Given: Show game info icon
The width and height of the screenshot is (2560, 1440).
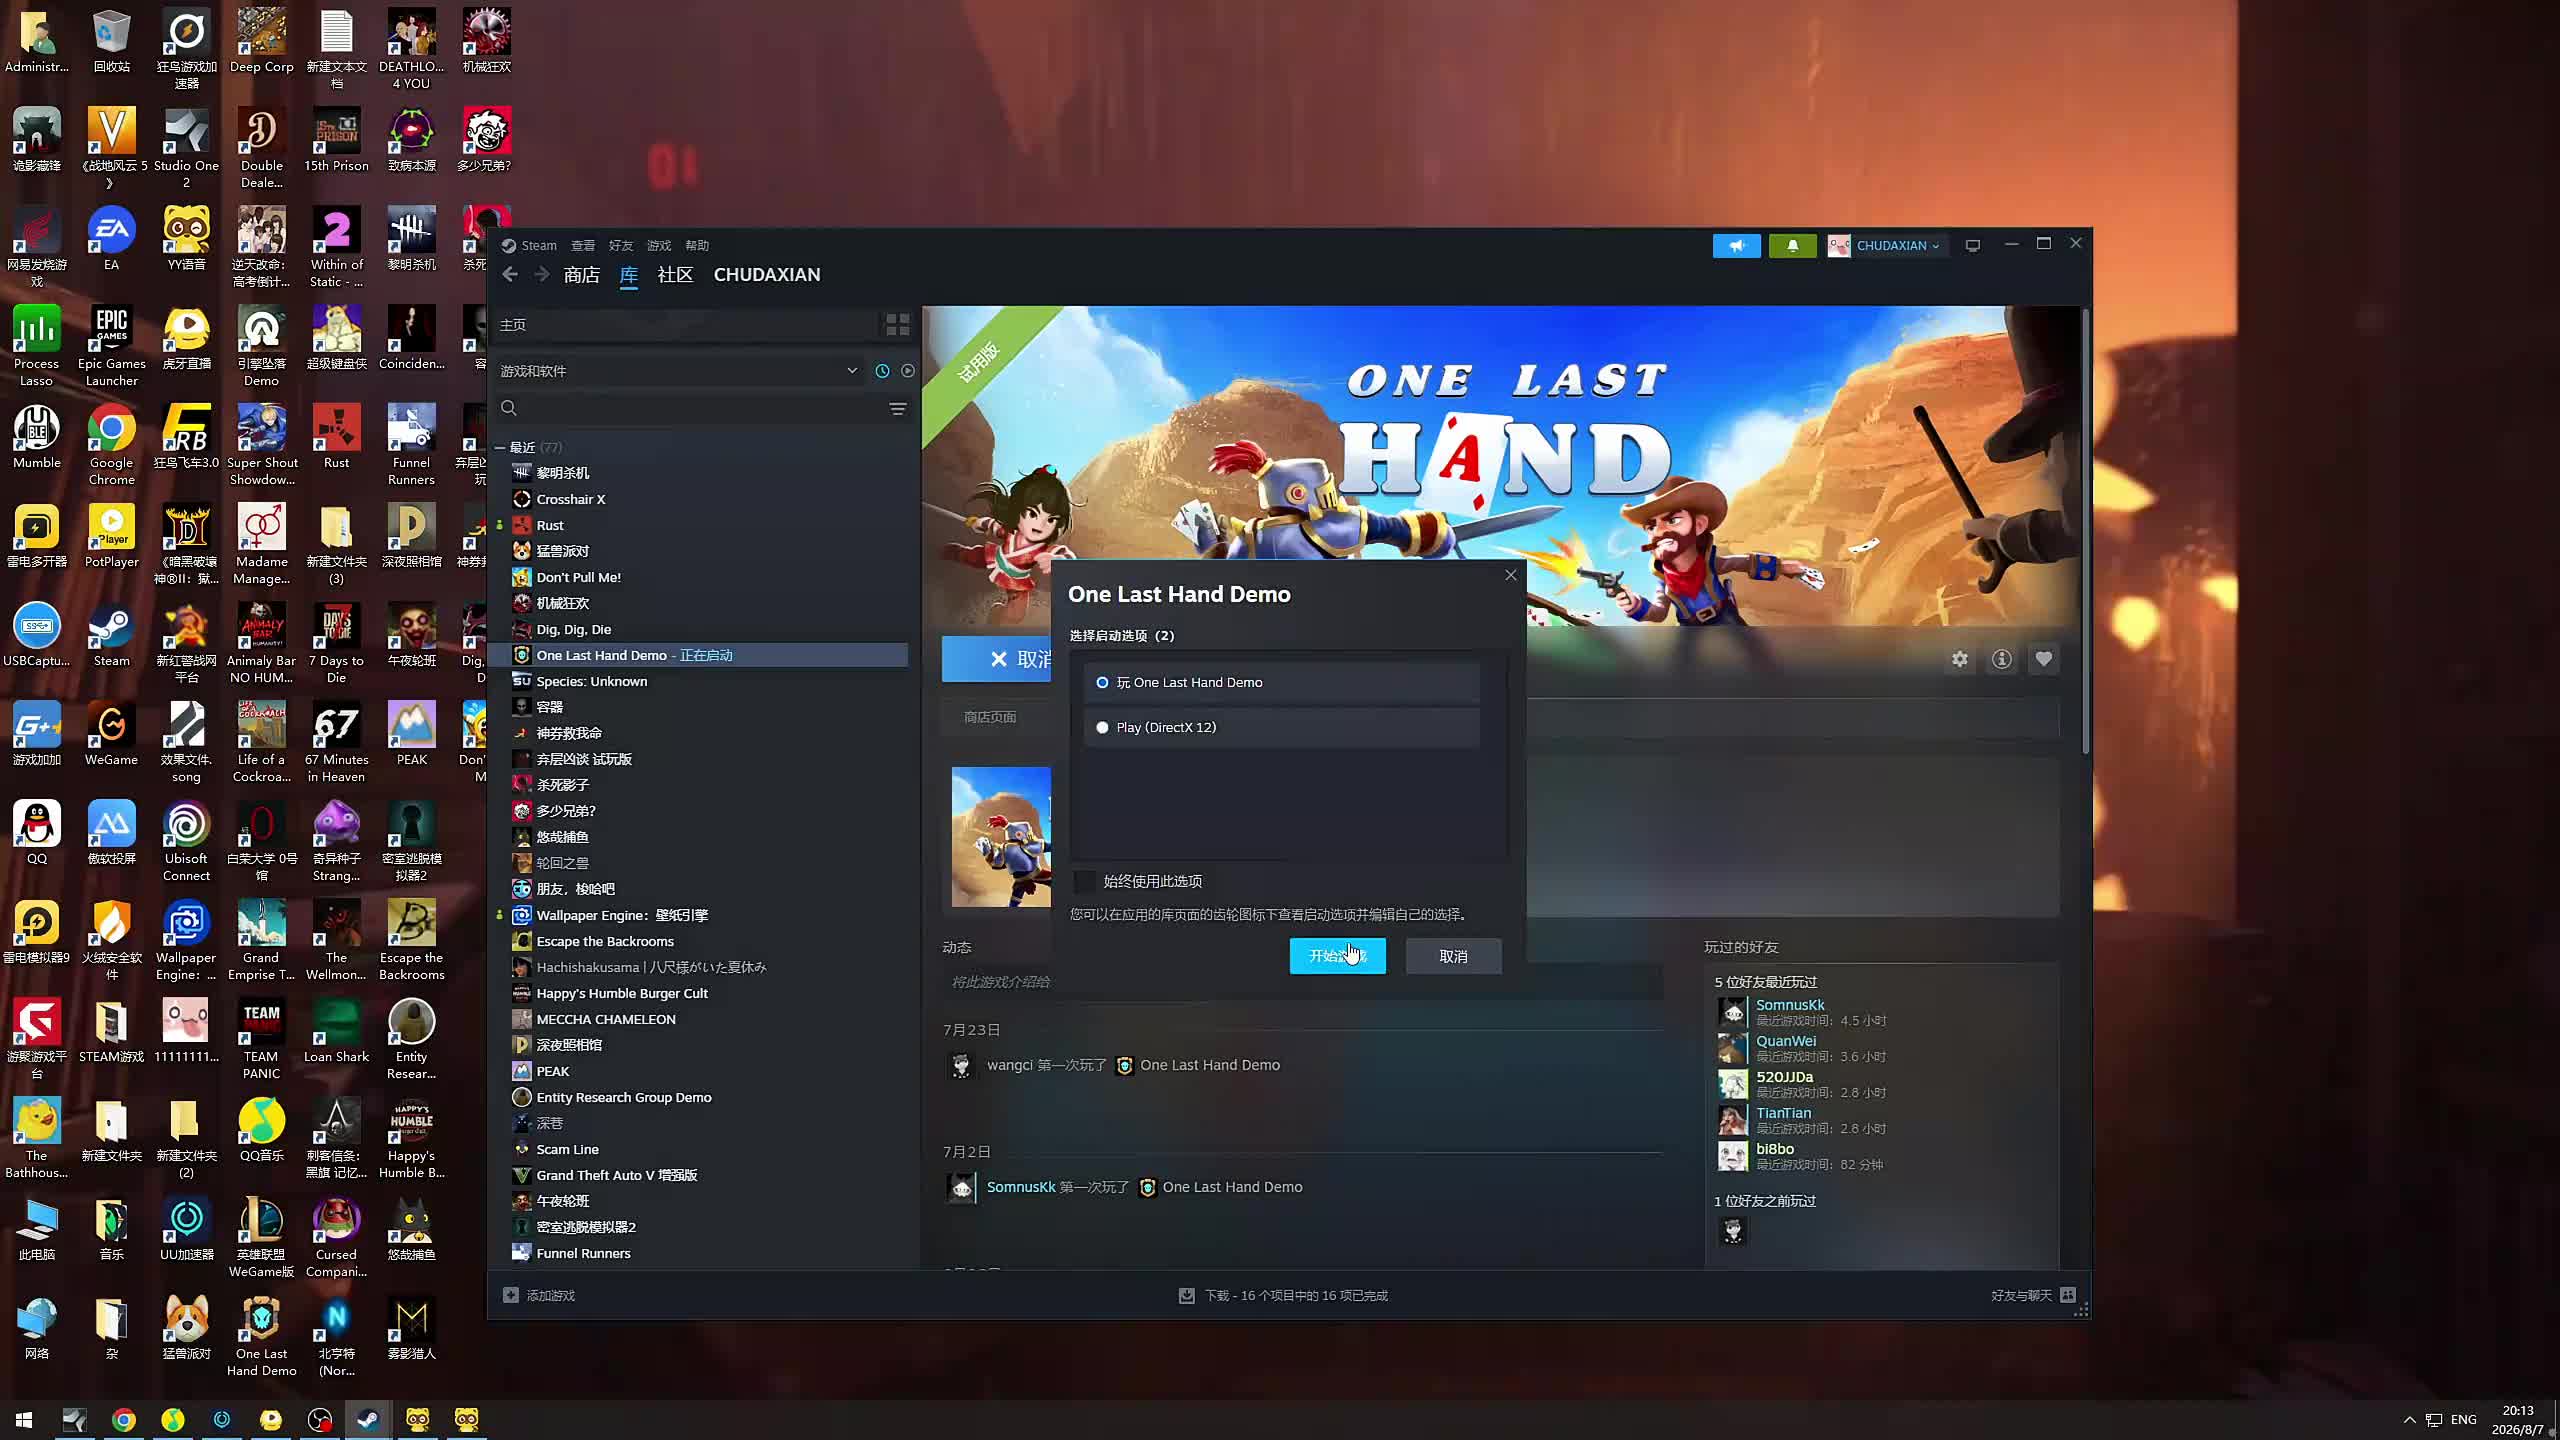Looking at the screenshot, I should click(2001, 660).
